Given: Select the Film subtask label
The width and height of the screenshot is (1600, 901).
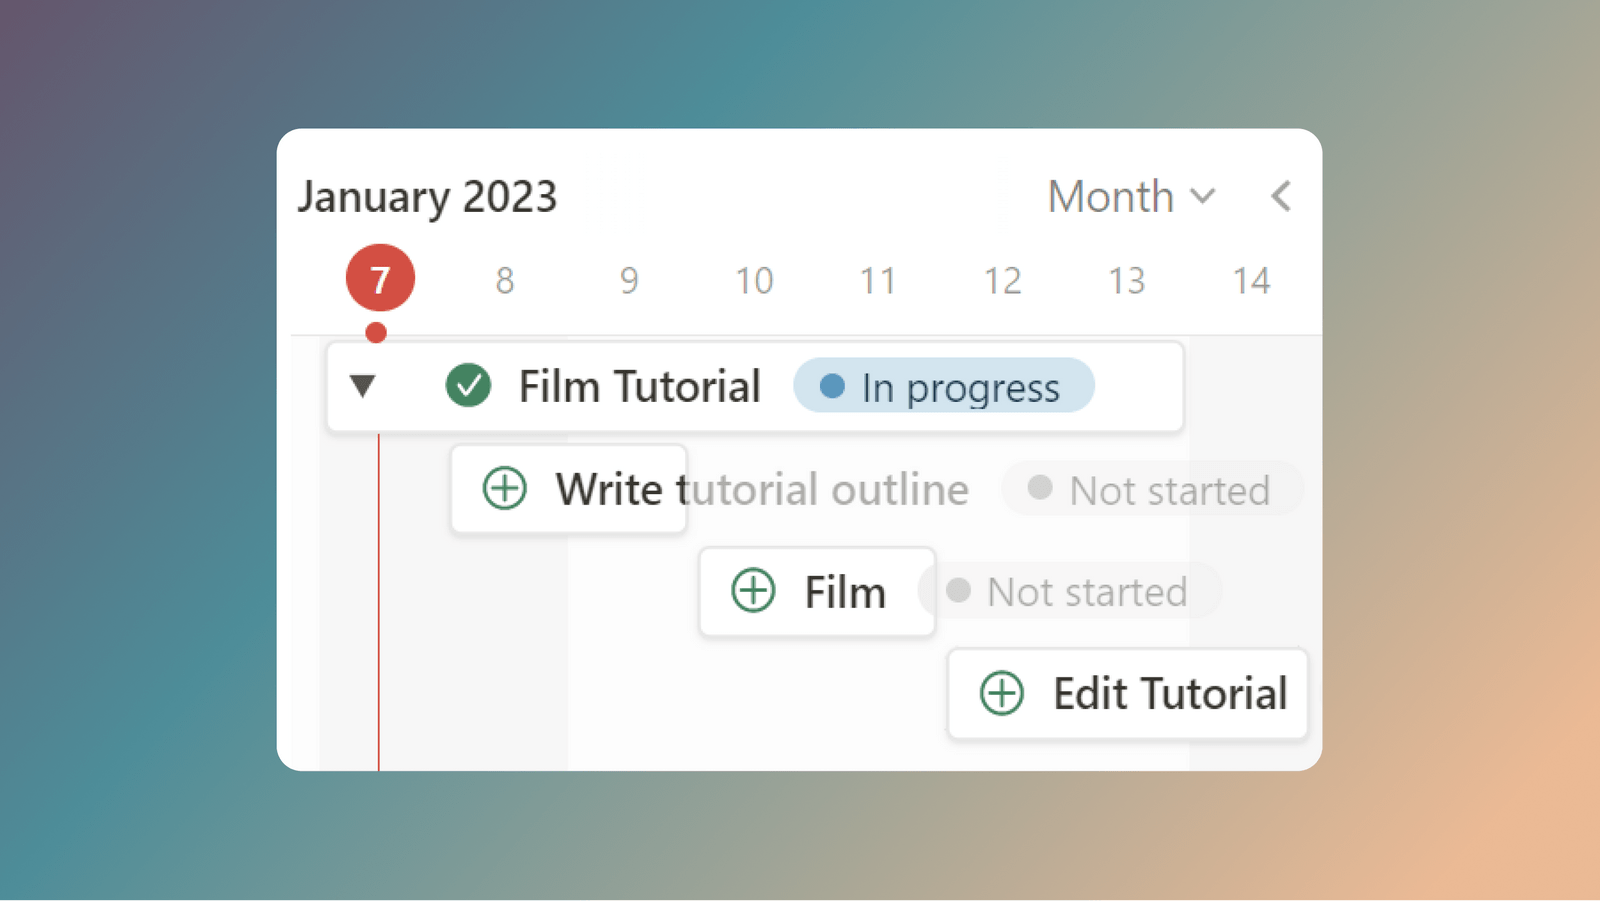Looking at the screenshot, I should coord(844,591).
